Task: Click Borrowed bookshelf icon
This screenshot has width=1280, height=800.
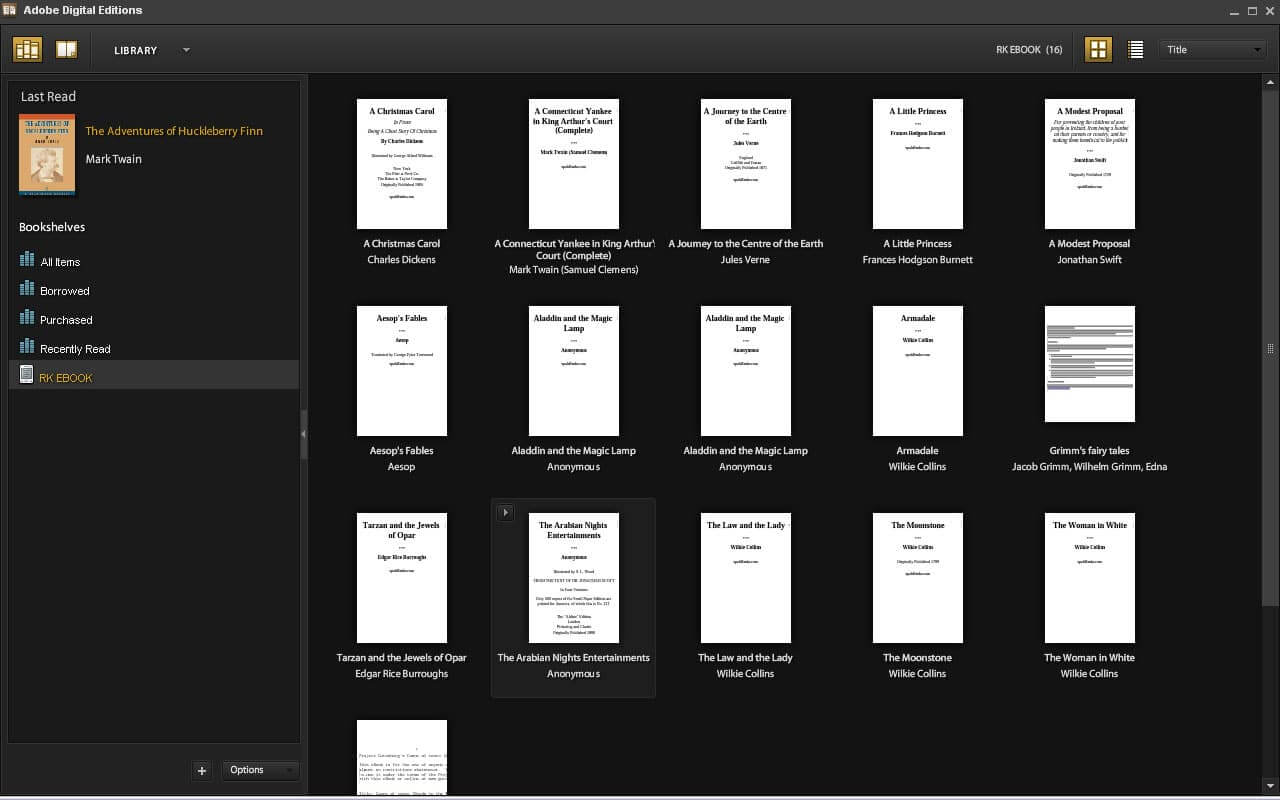Action: 27,288
